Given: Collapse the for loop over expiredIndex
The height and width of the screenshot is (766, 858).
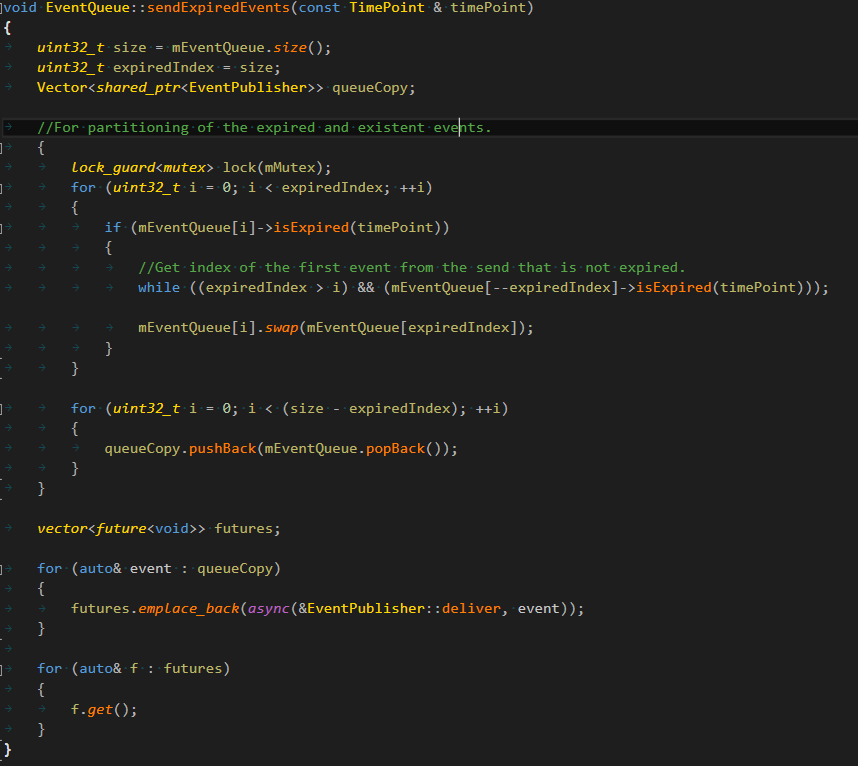Looking at the screenshot, I should point(3,188).
